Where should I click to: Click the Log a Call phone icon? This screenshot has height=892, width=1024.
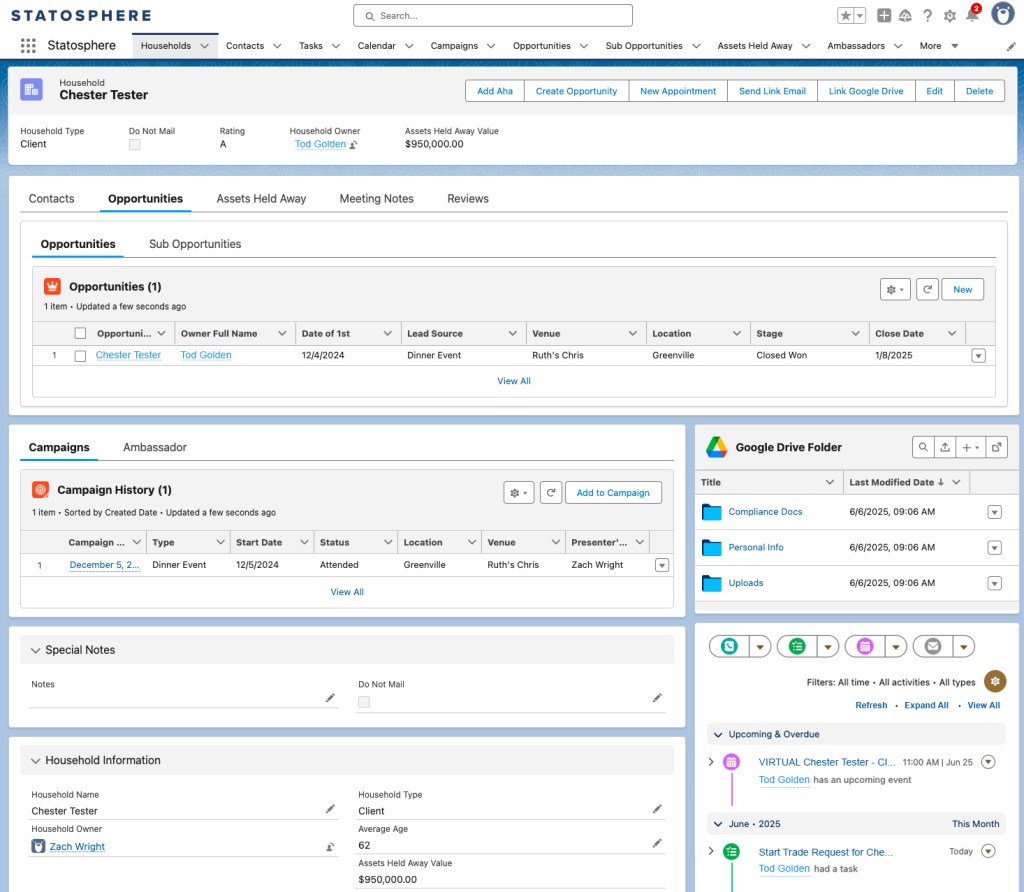point(729,646)
